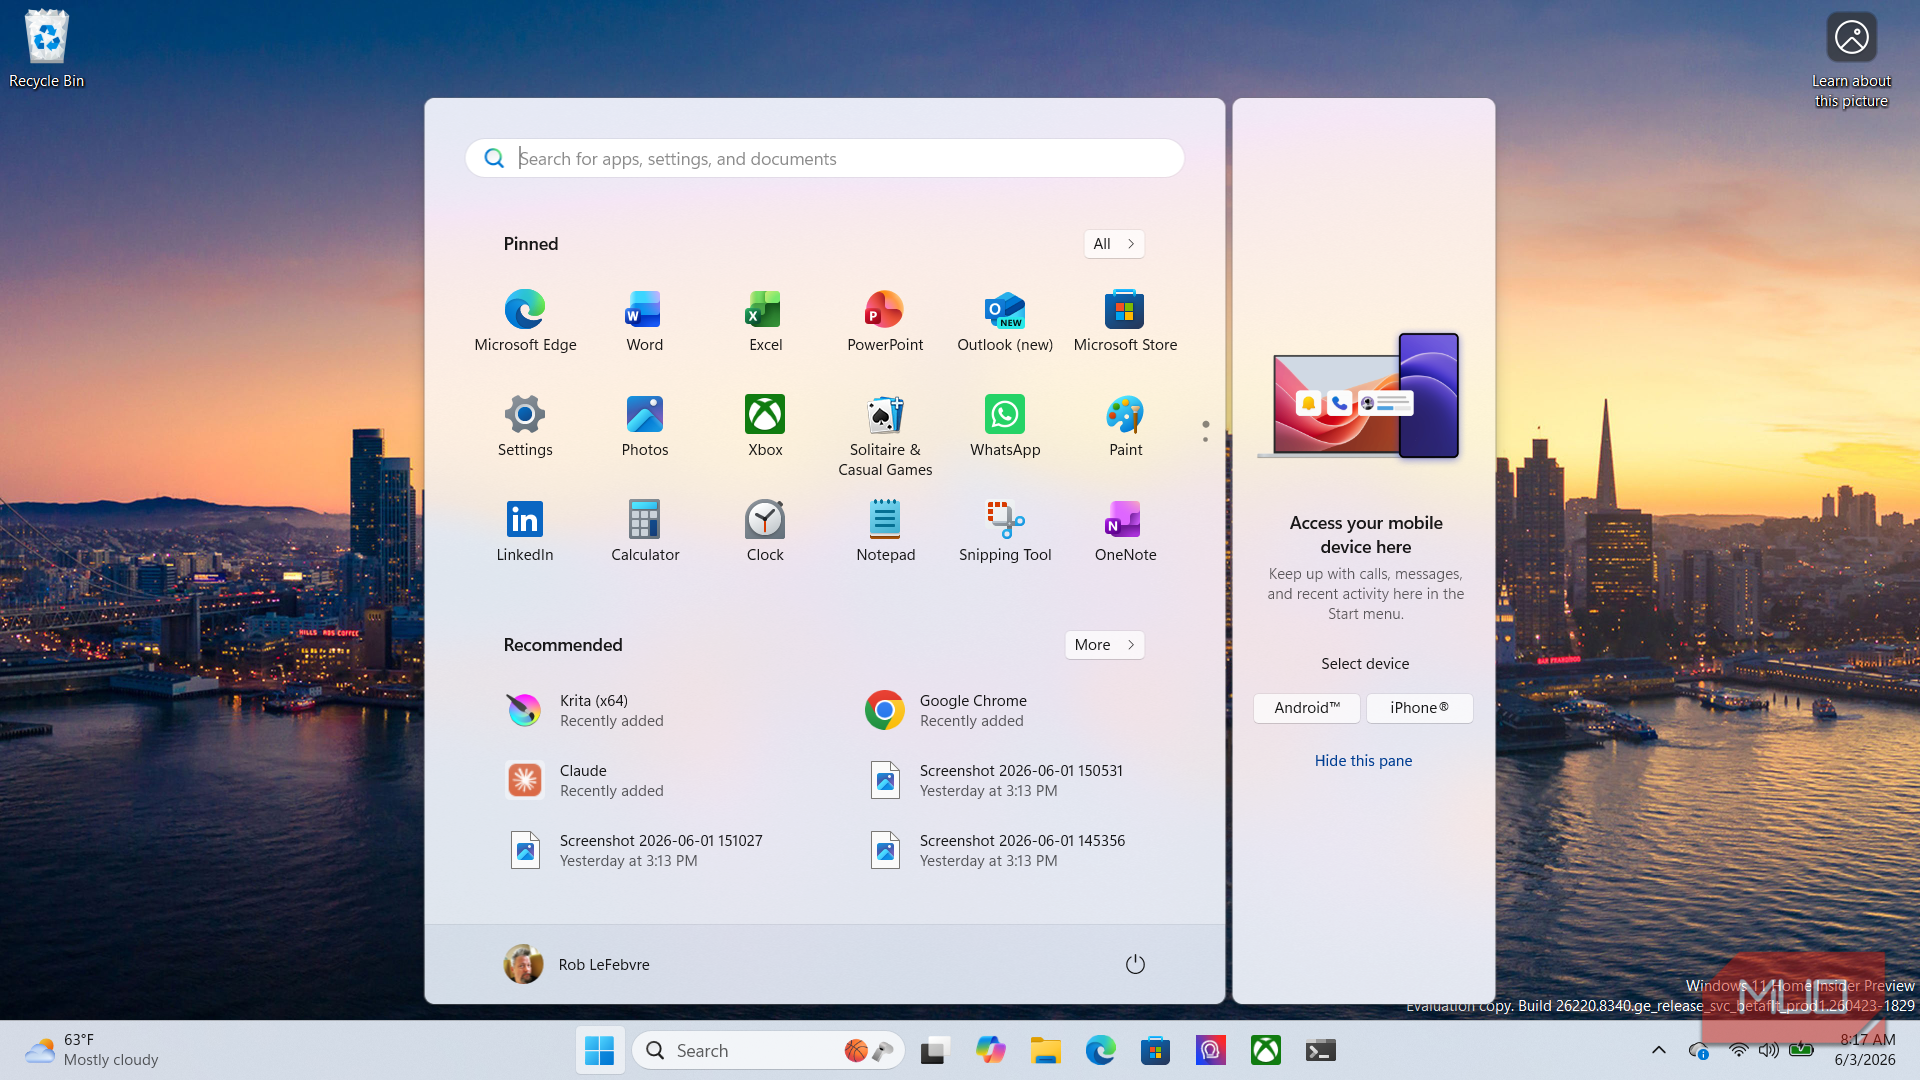Select iPhone device option

pos(1419,708)
